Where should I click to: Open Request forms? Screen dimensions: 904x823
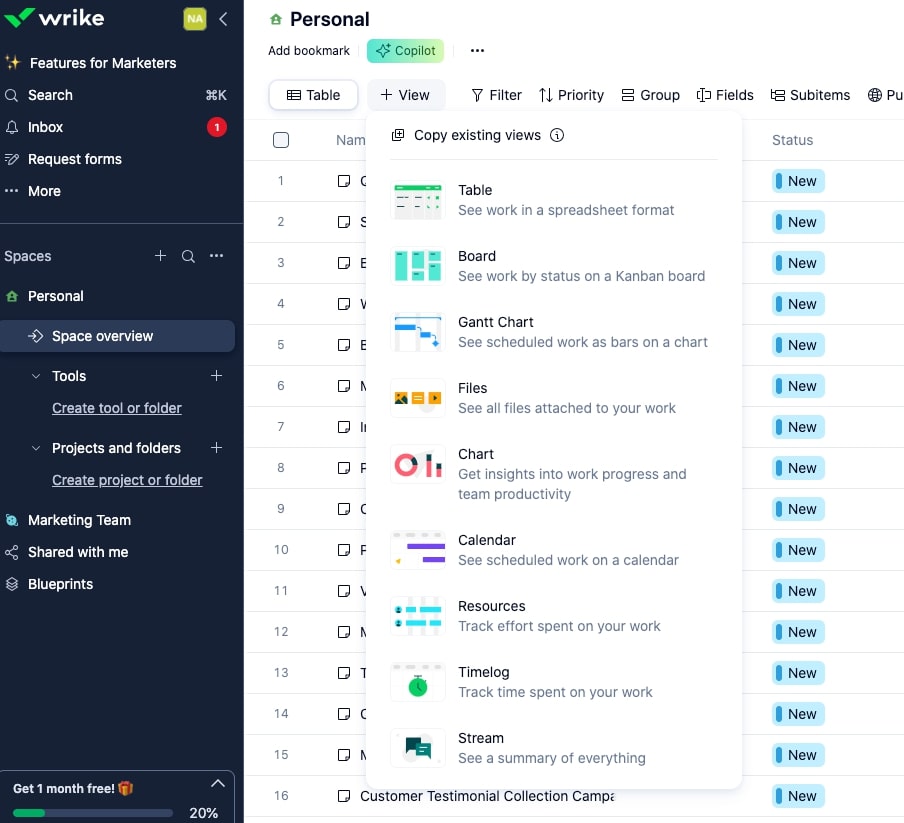click(72, 159)
